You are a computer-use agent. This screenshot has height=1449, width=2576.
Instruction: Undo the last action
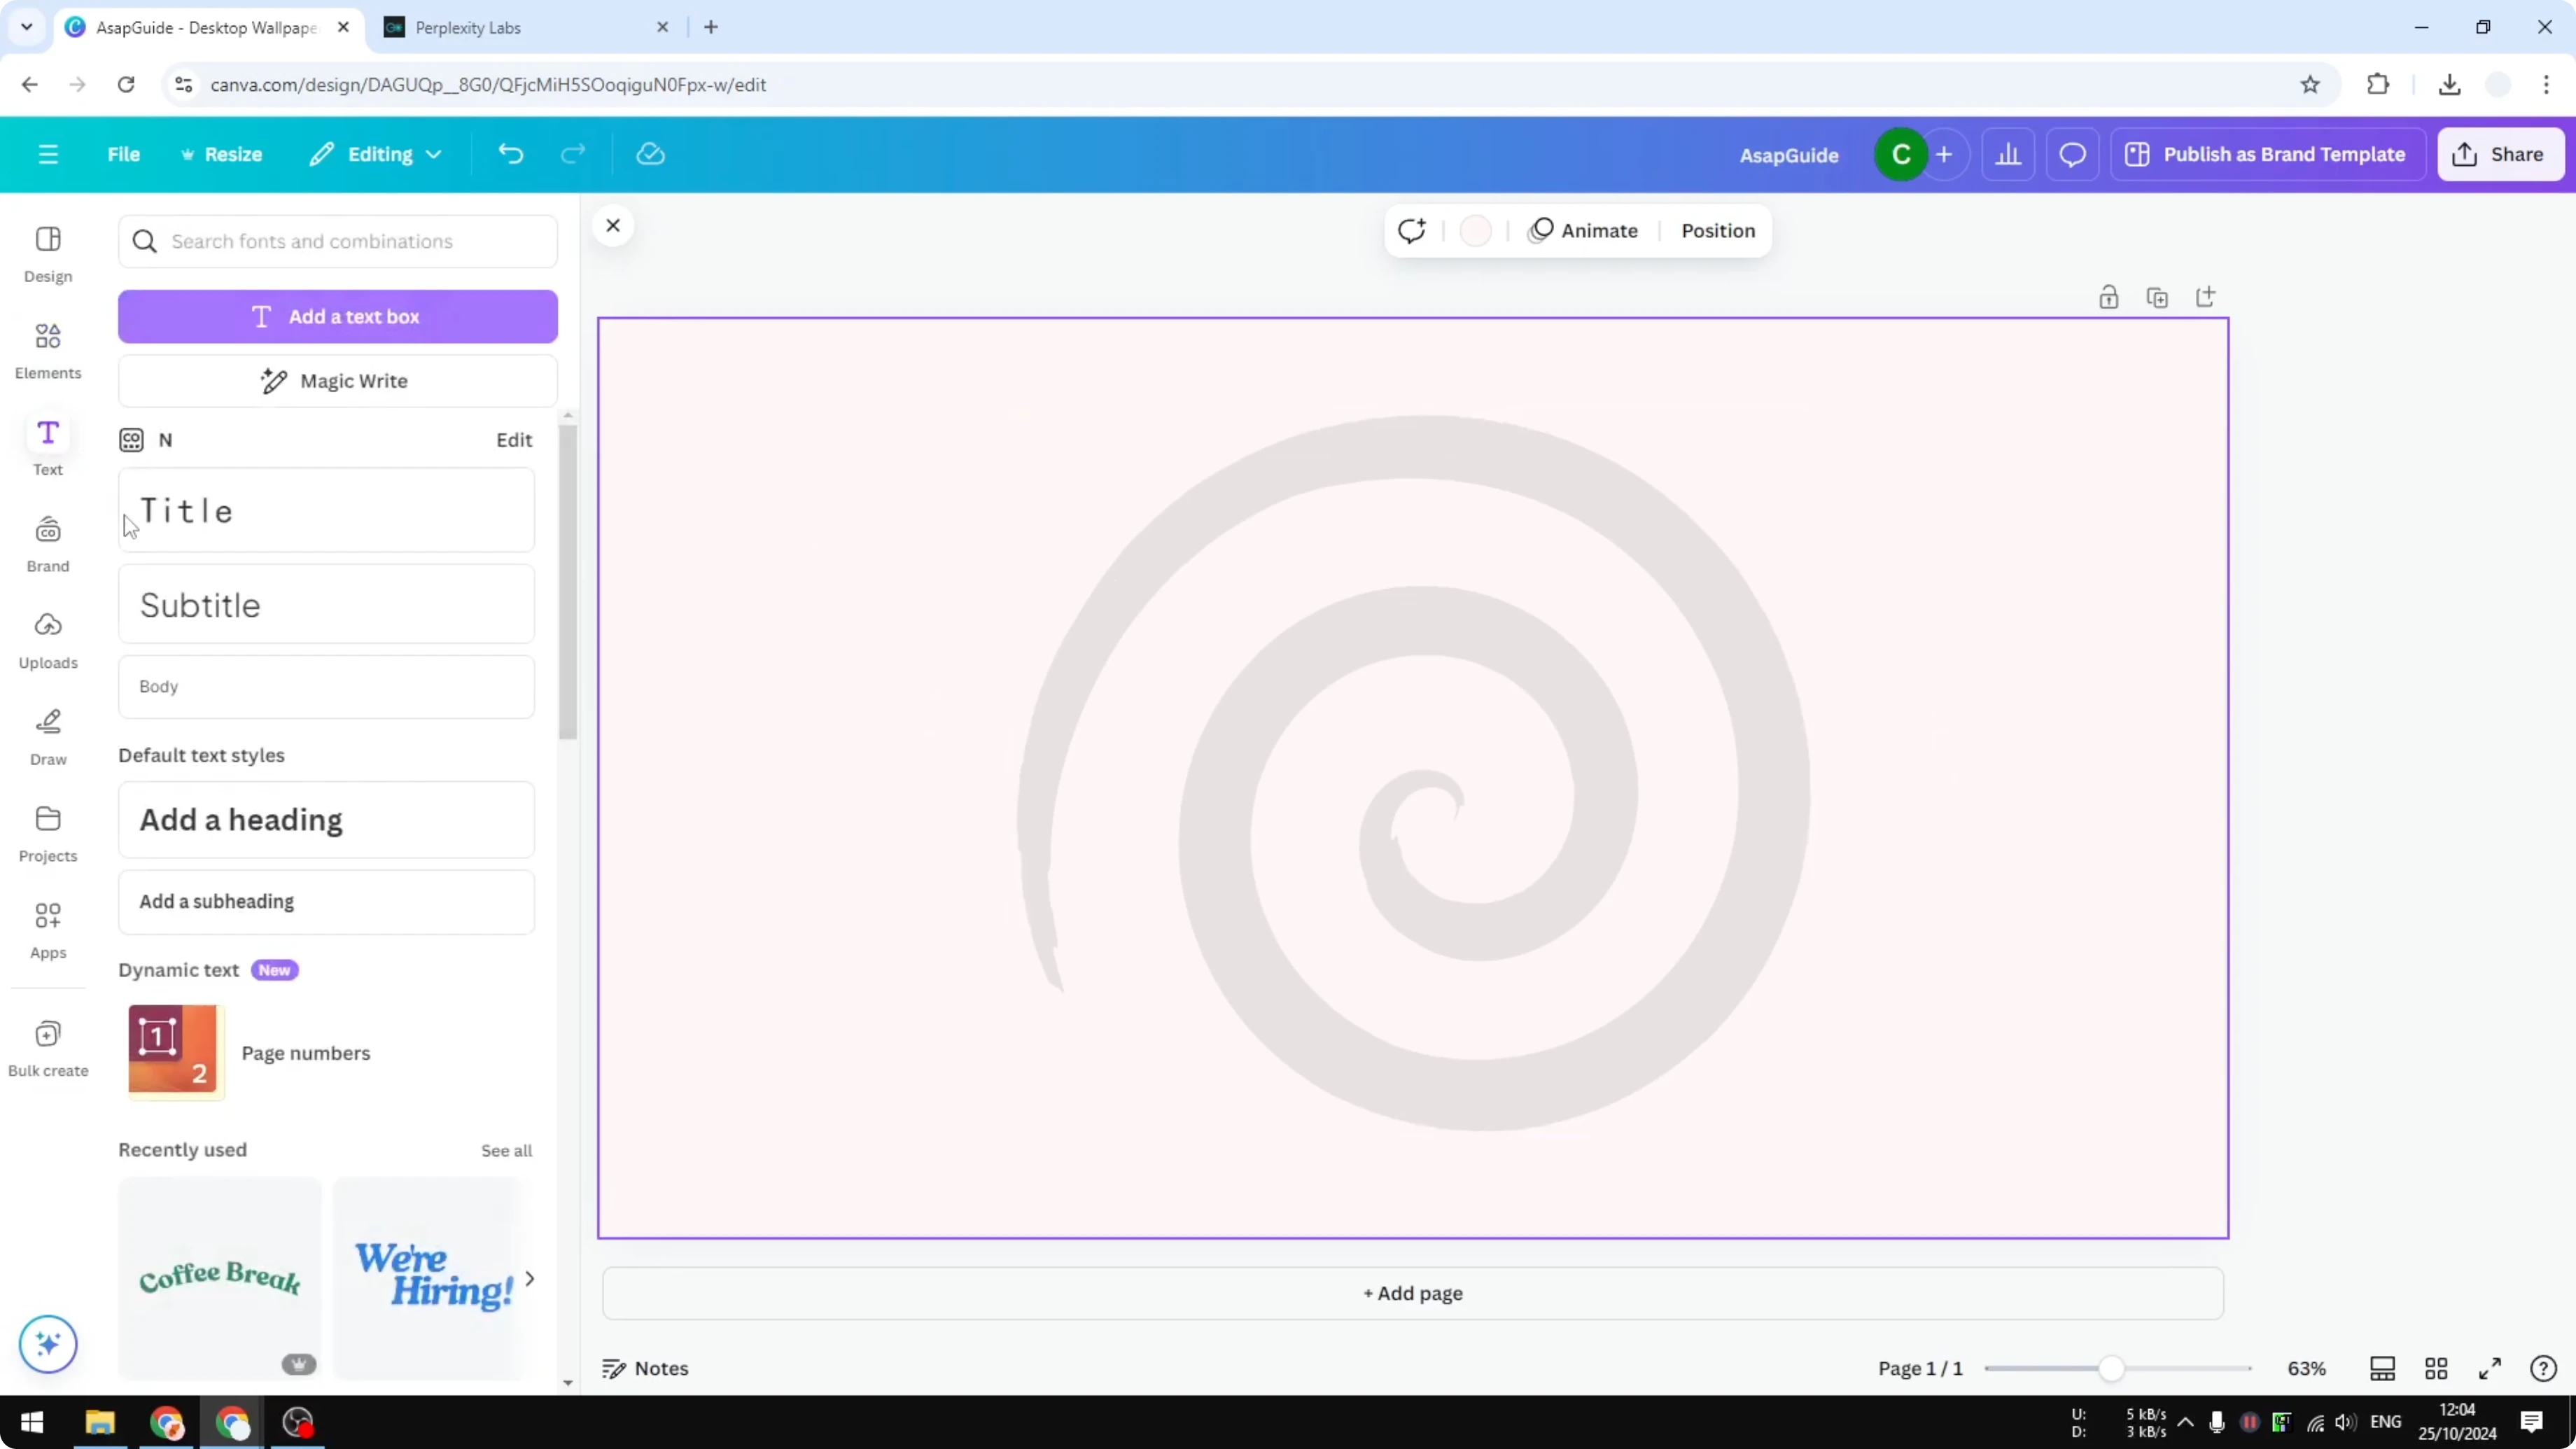tap(510, 153)
